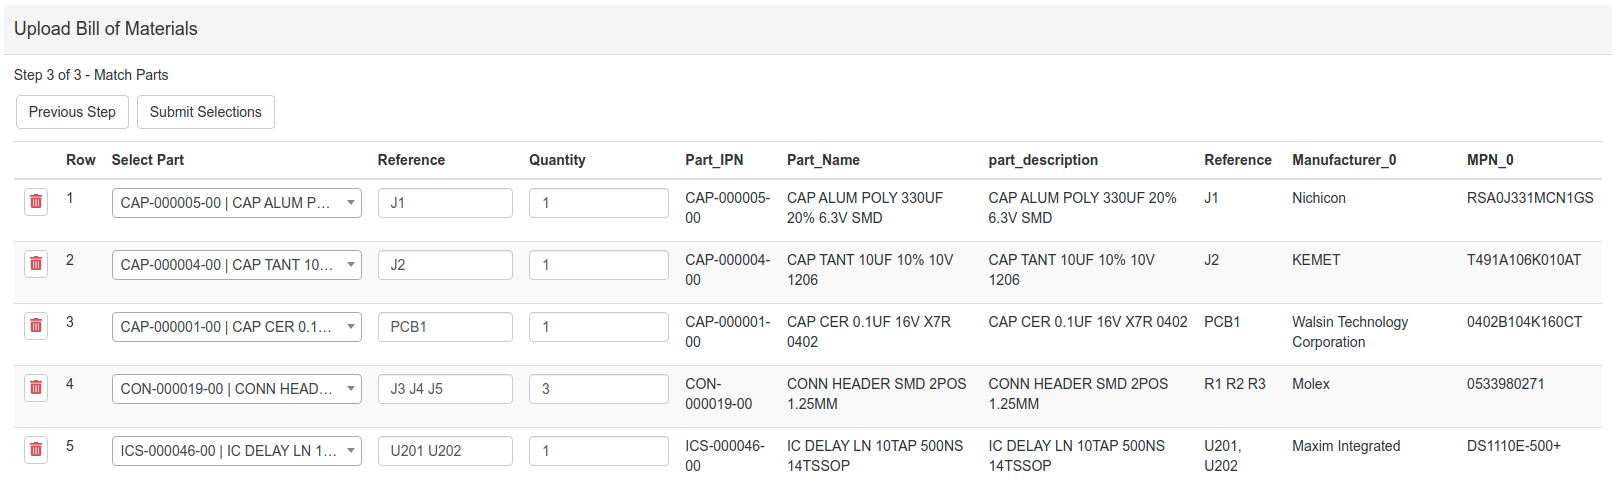Click the quantity field showing 3
The image size is (1615, 483).
[598, 389]
